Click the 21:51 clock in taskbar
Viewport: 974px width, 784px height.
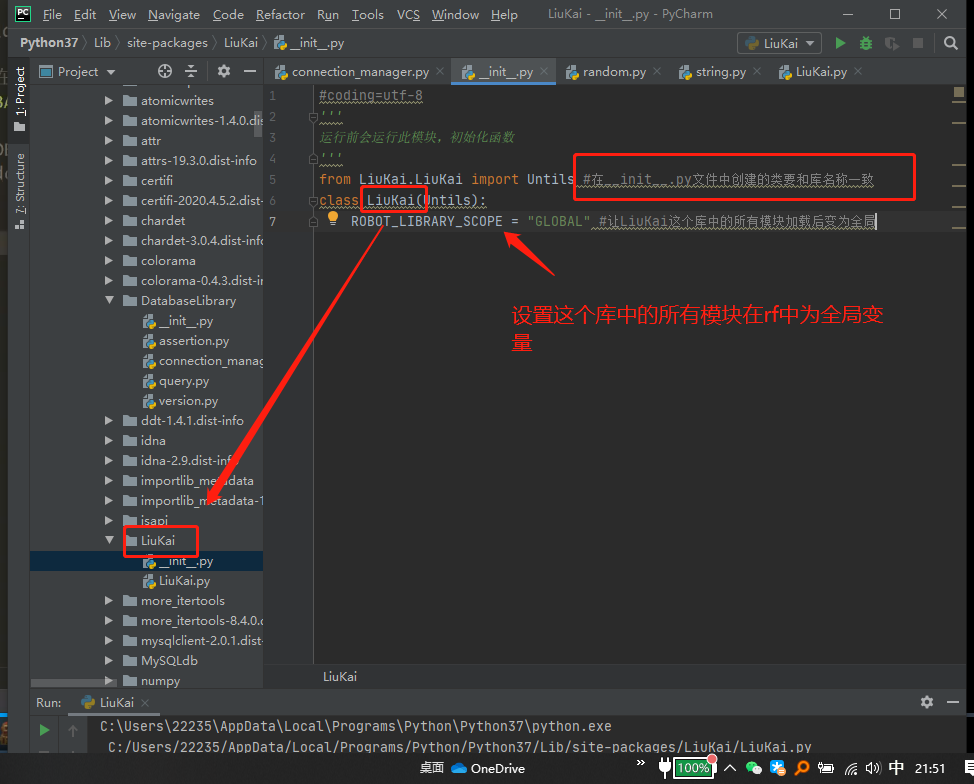[929, 768]
